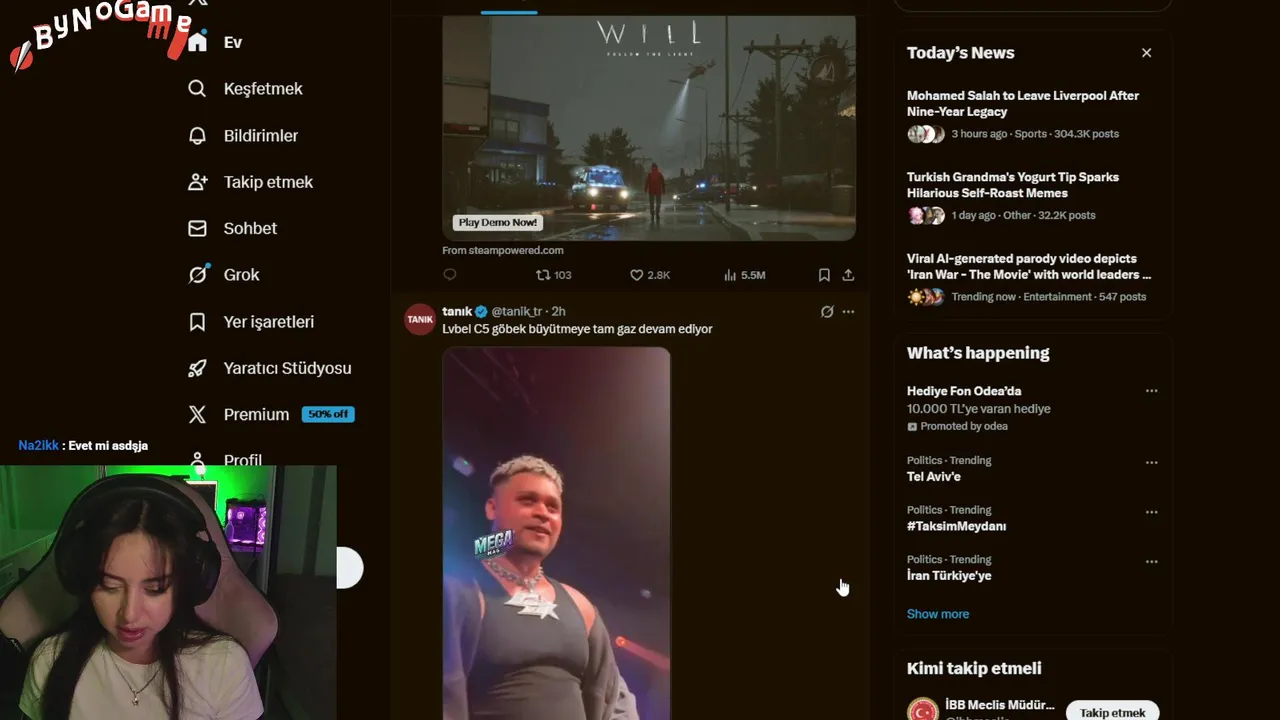Open the Yer işaretleri bookmark icon

pyautogui.click(x=197, y=322)
